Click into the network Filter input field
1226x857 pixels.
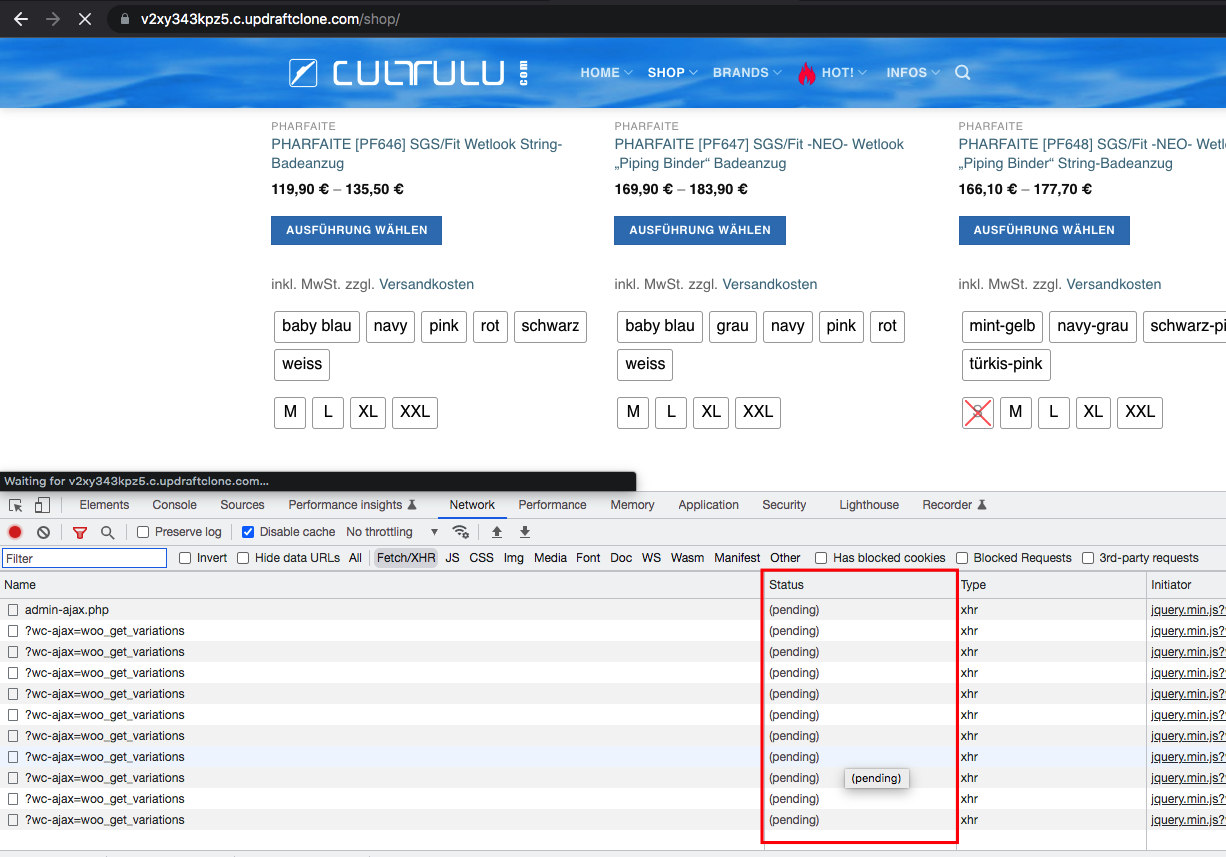(84, 558)
